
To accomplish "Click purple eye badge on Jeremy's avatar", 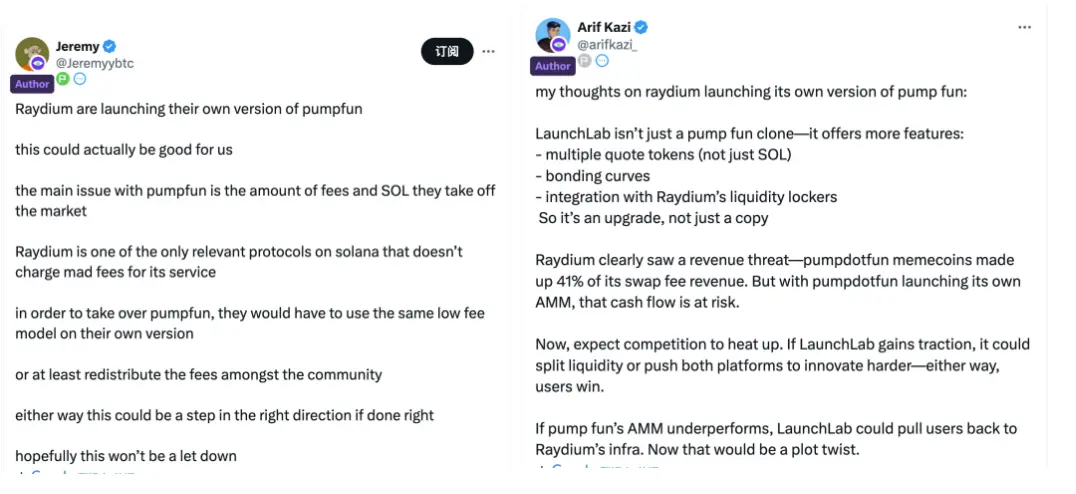I will [x=38, y=64].
